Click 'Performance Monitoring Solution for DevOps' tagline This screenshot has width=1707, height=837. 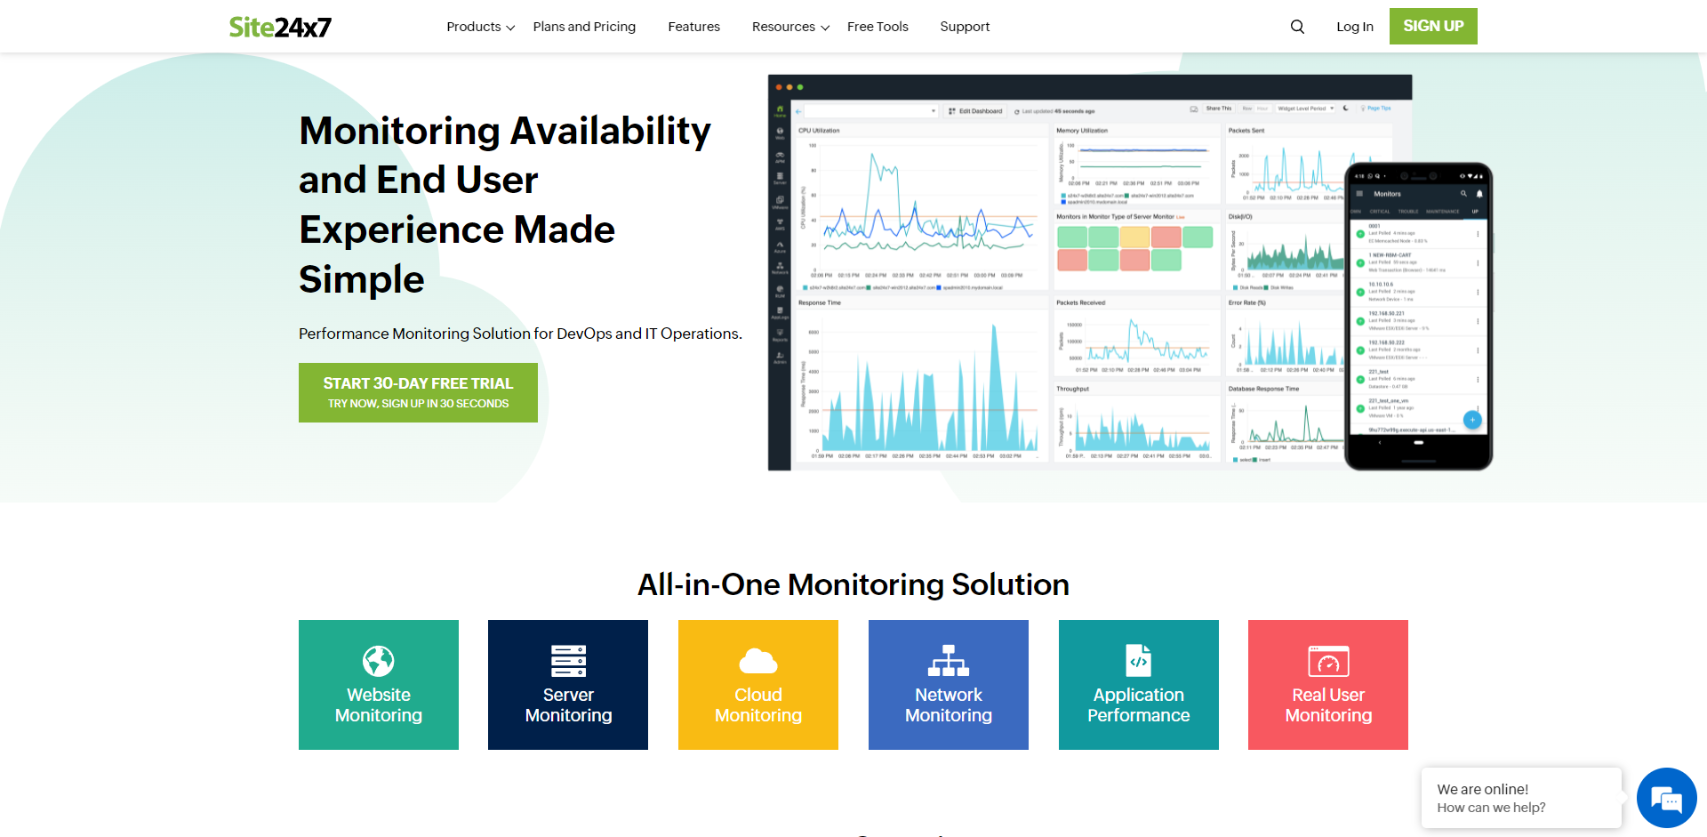click(x=520, y=334)
